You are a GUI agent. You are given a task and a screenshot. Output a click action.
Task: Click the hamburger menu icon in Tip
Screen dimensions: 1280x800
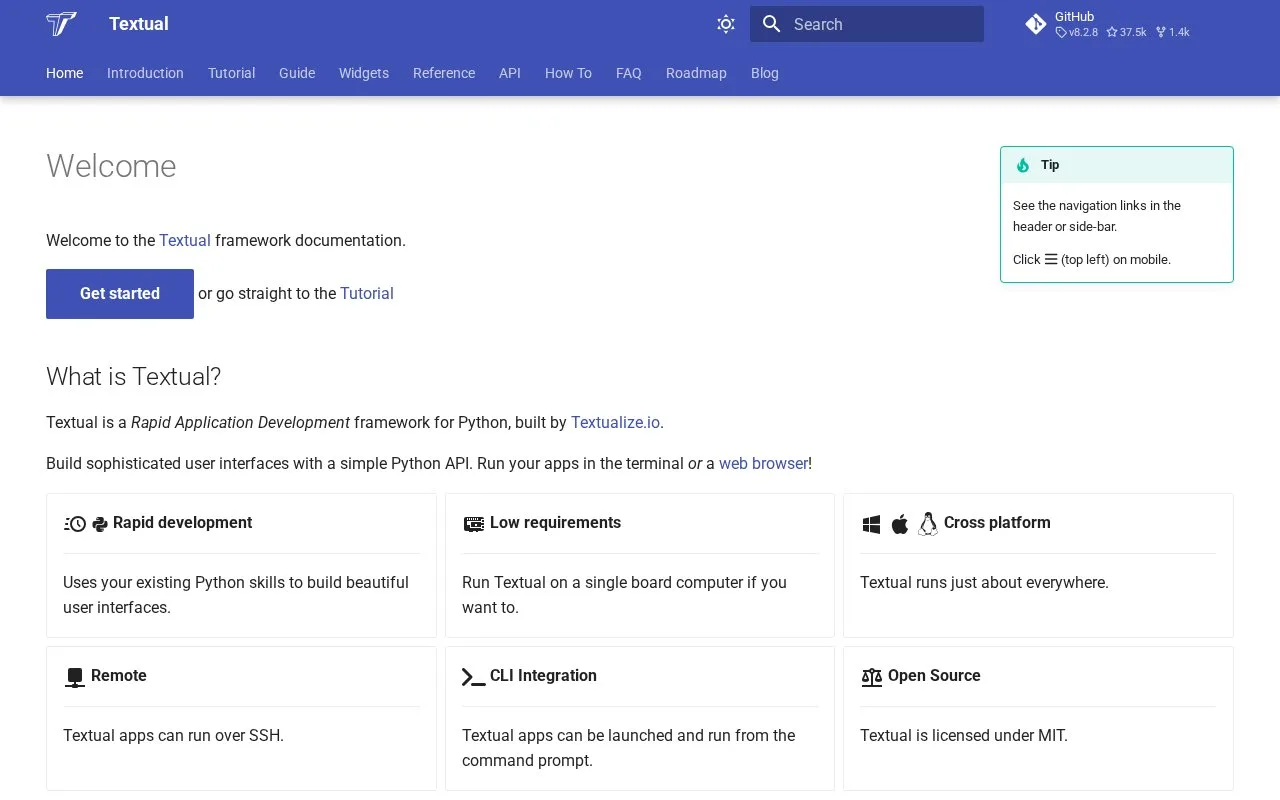pyautogui.click(x=1051, y=259)
